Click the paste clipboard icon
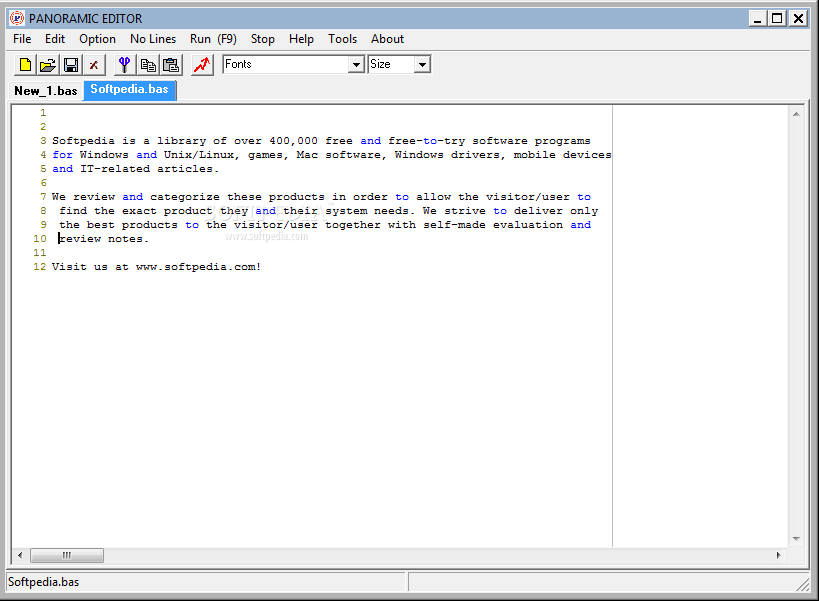The image size is (819, 601). [x=171, y=65]
